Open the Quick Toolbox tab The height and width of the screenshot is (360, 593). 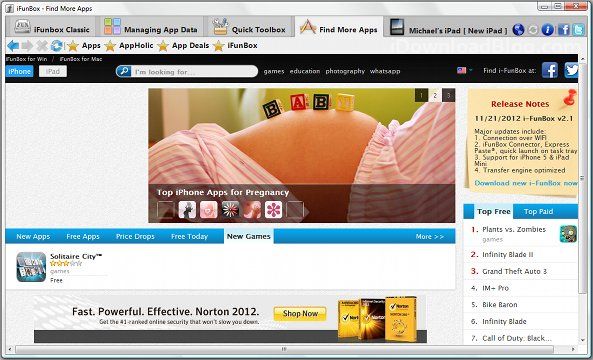pyautogui.click(x=249, y=27)
